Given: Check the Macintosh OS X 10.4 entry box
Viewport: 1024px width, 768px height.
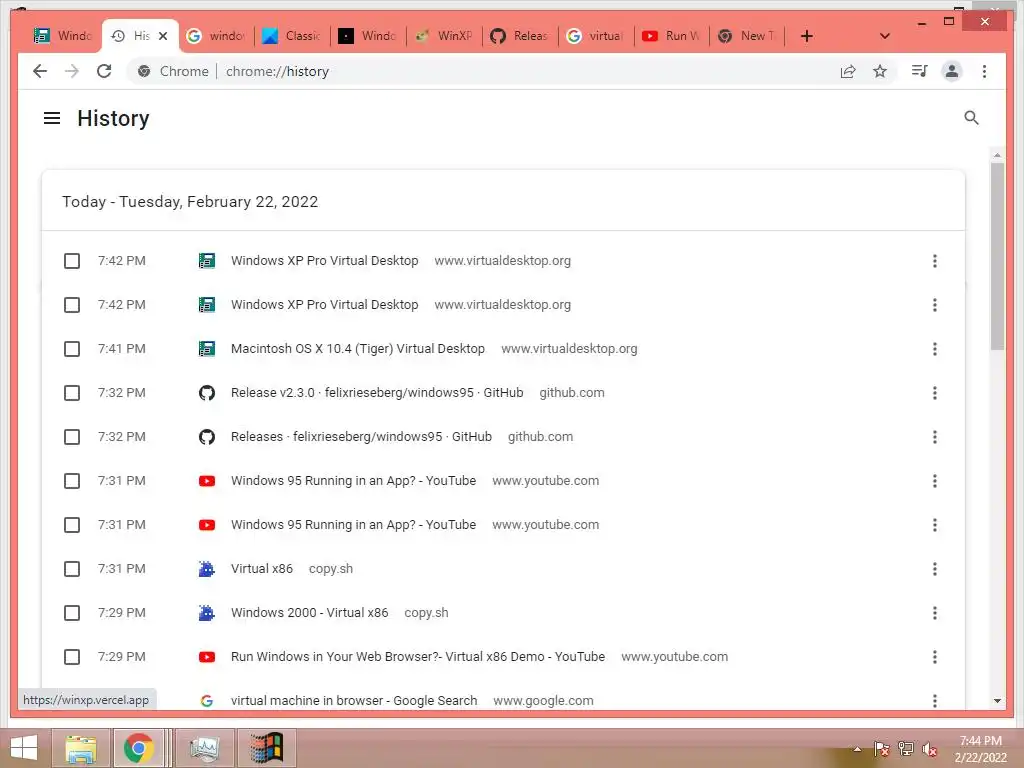Looking at the screenshot, I should click(x=72, y=349).
